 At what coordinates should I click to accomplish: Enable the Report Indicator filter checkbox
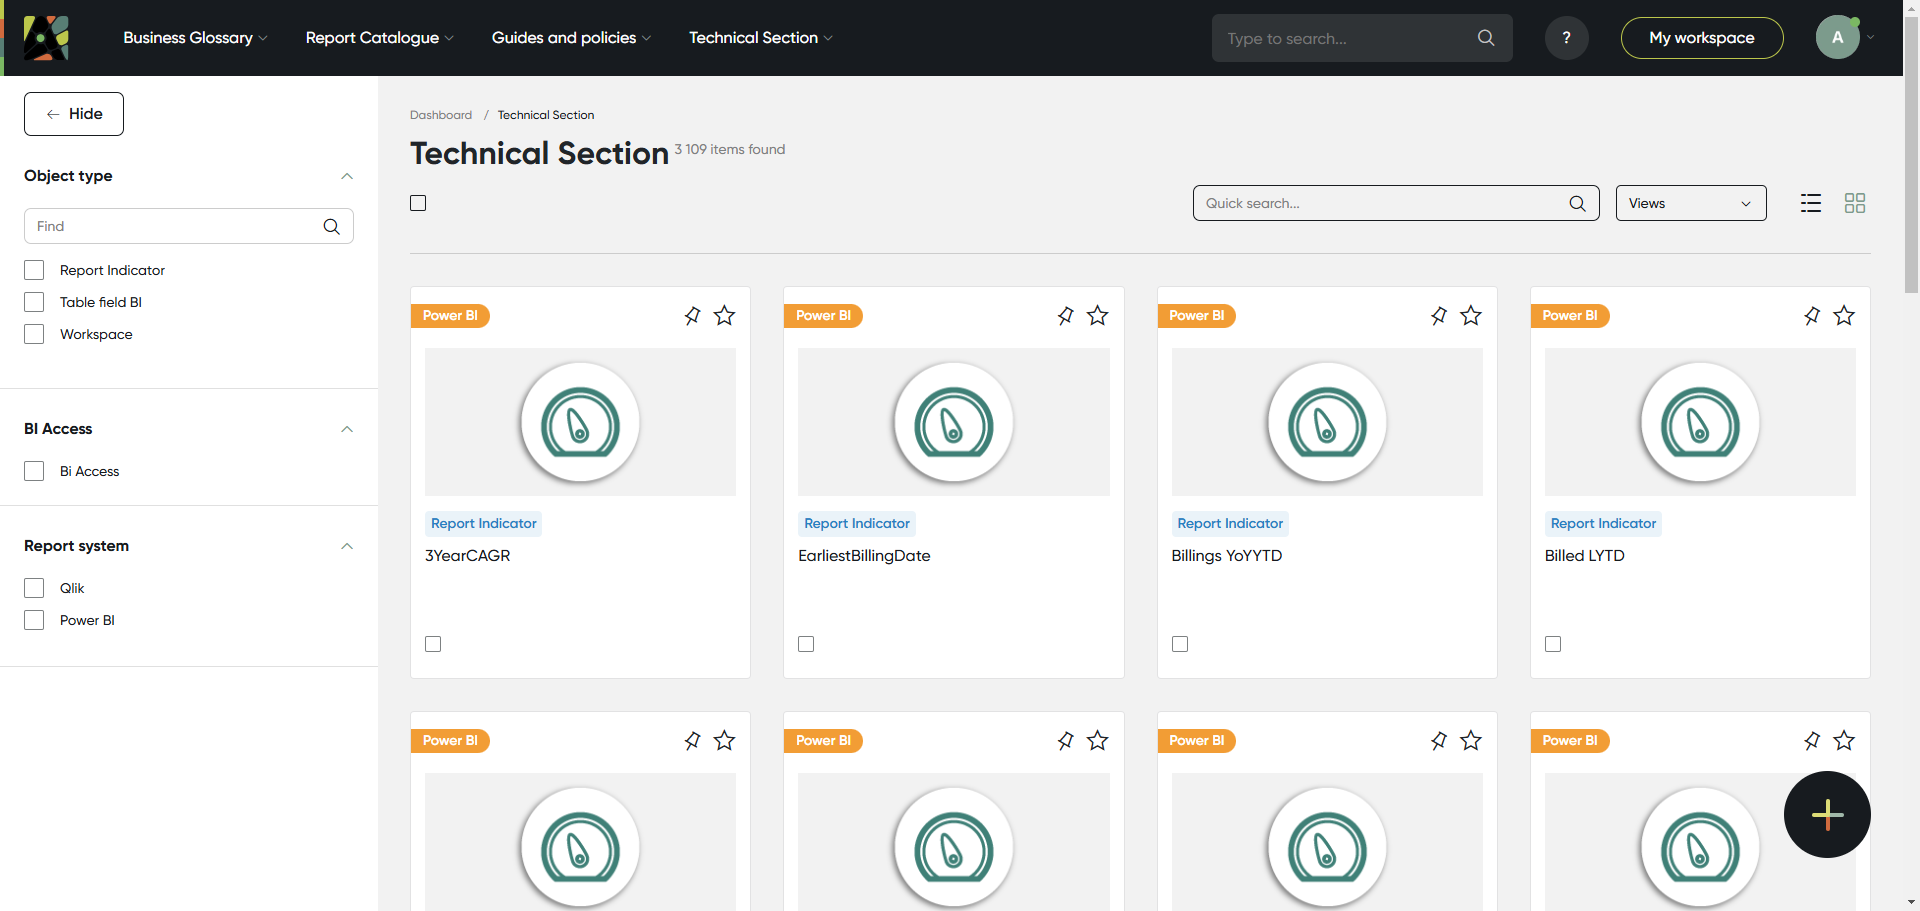(x=34, y=270)
